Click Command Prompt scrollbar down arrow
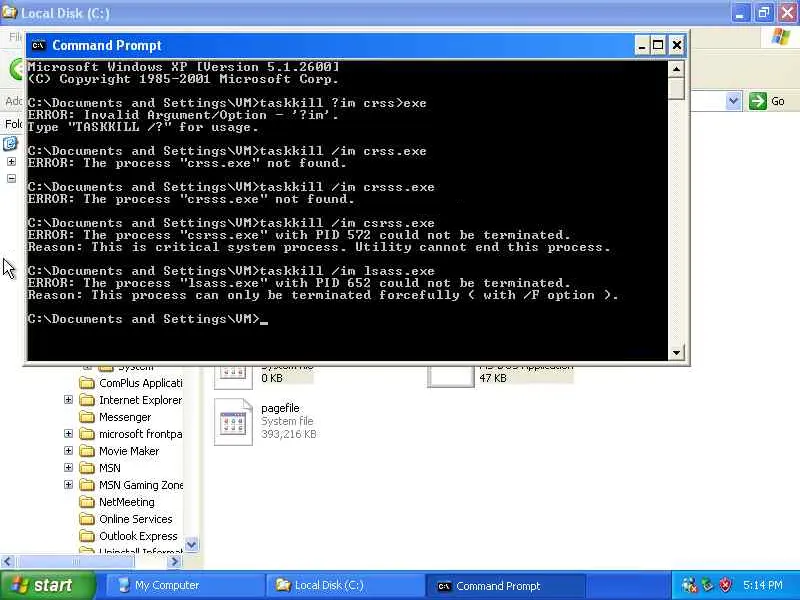 [x=676, y=352]
